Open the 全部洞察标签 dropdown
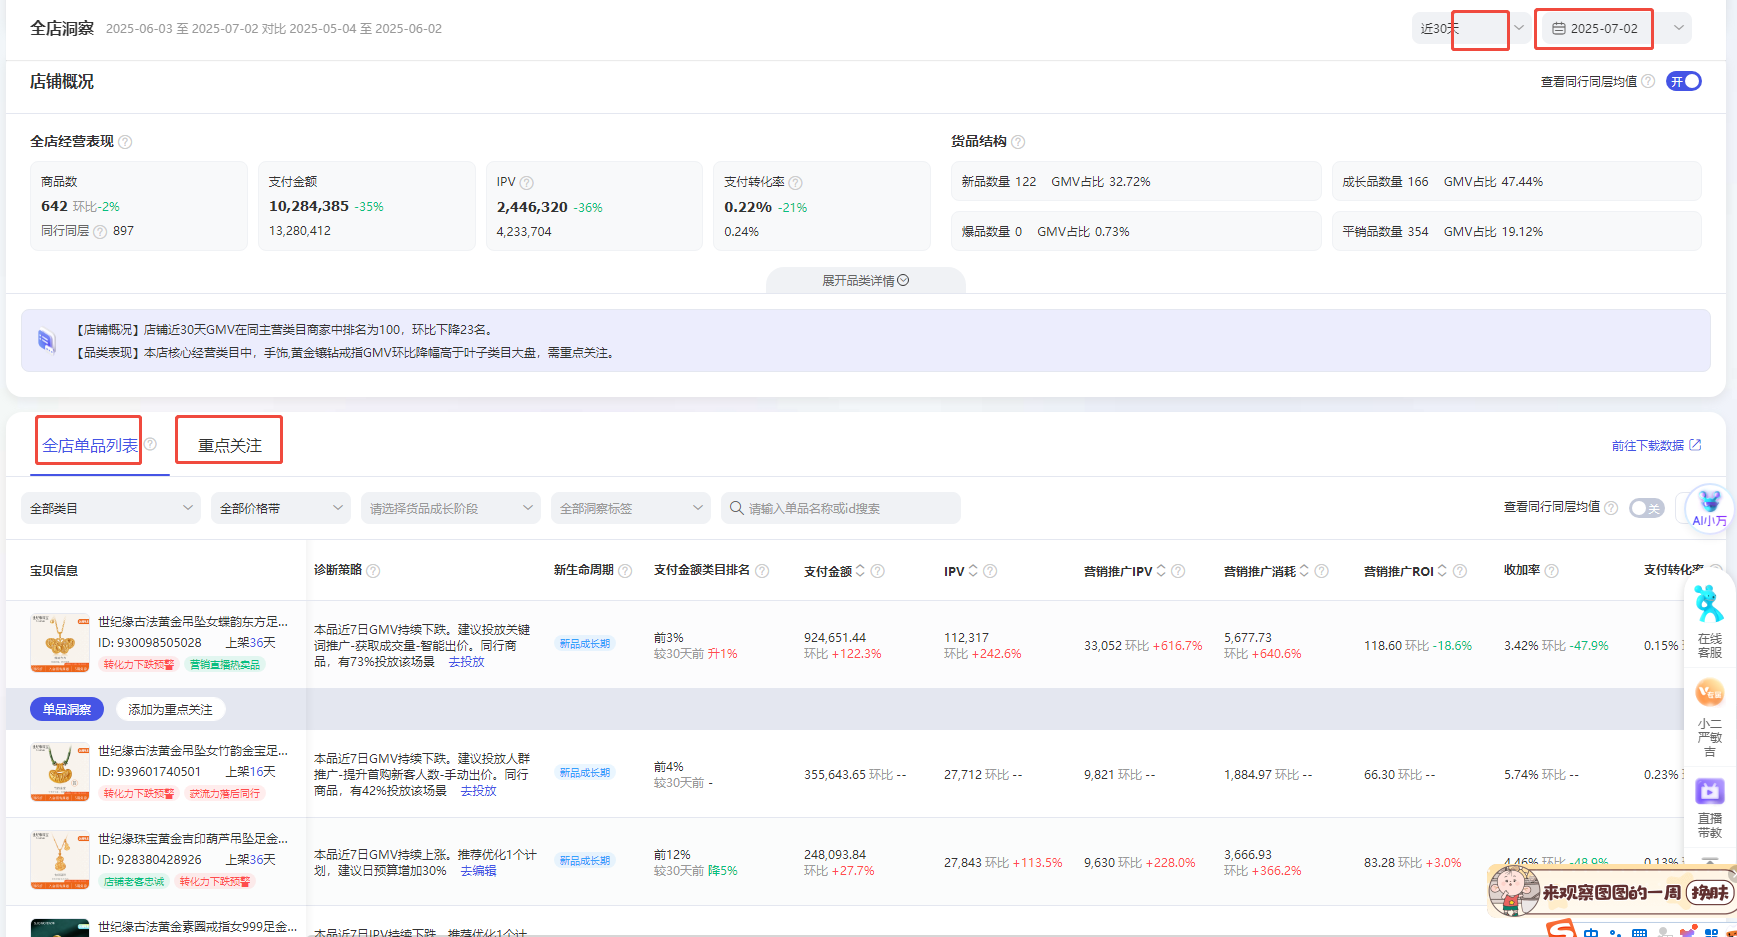1737x937 pixels. tap(630, 508)
